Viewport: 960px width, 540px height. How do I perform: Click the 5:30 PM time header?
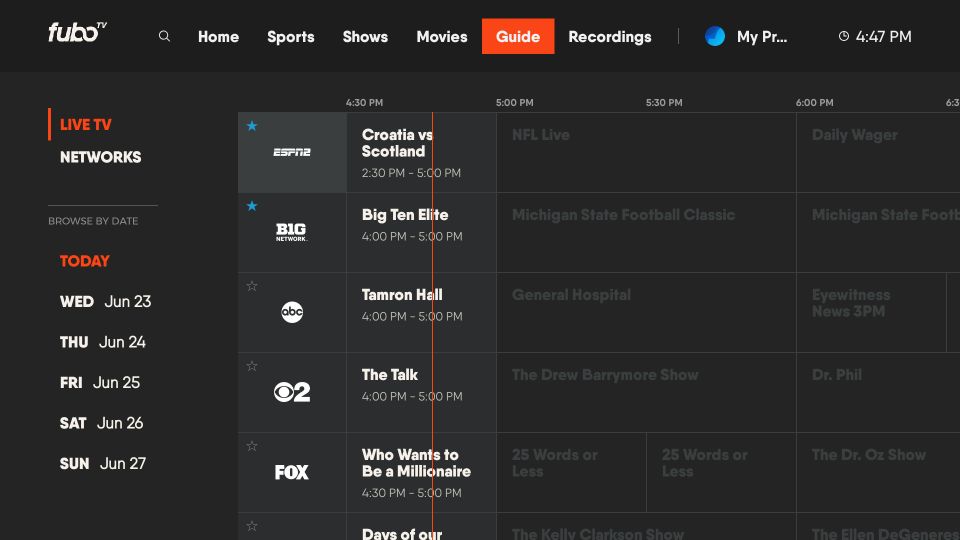[664, 102]
